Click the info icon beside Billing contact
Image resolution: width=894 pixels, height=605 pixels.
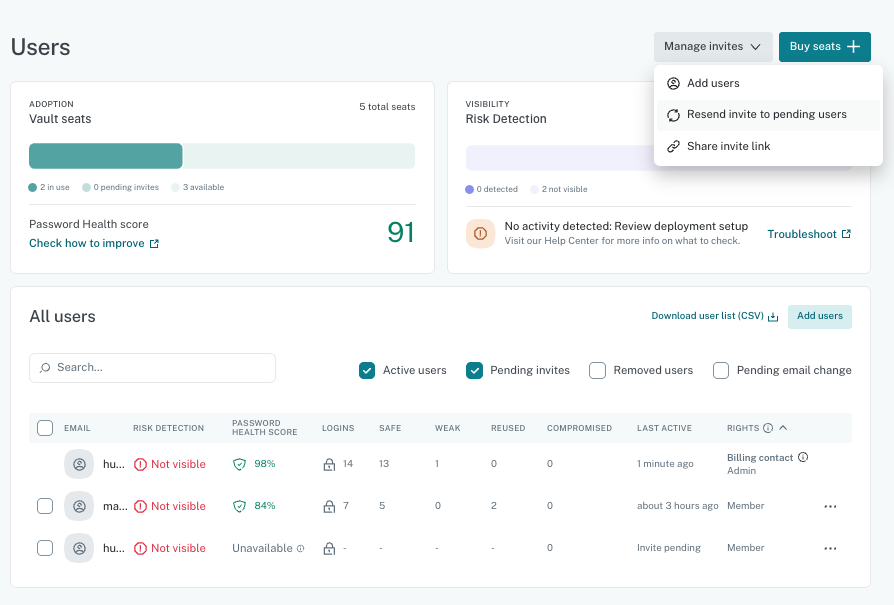(x=803, y=457)
